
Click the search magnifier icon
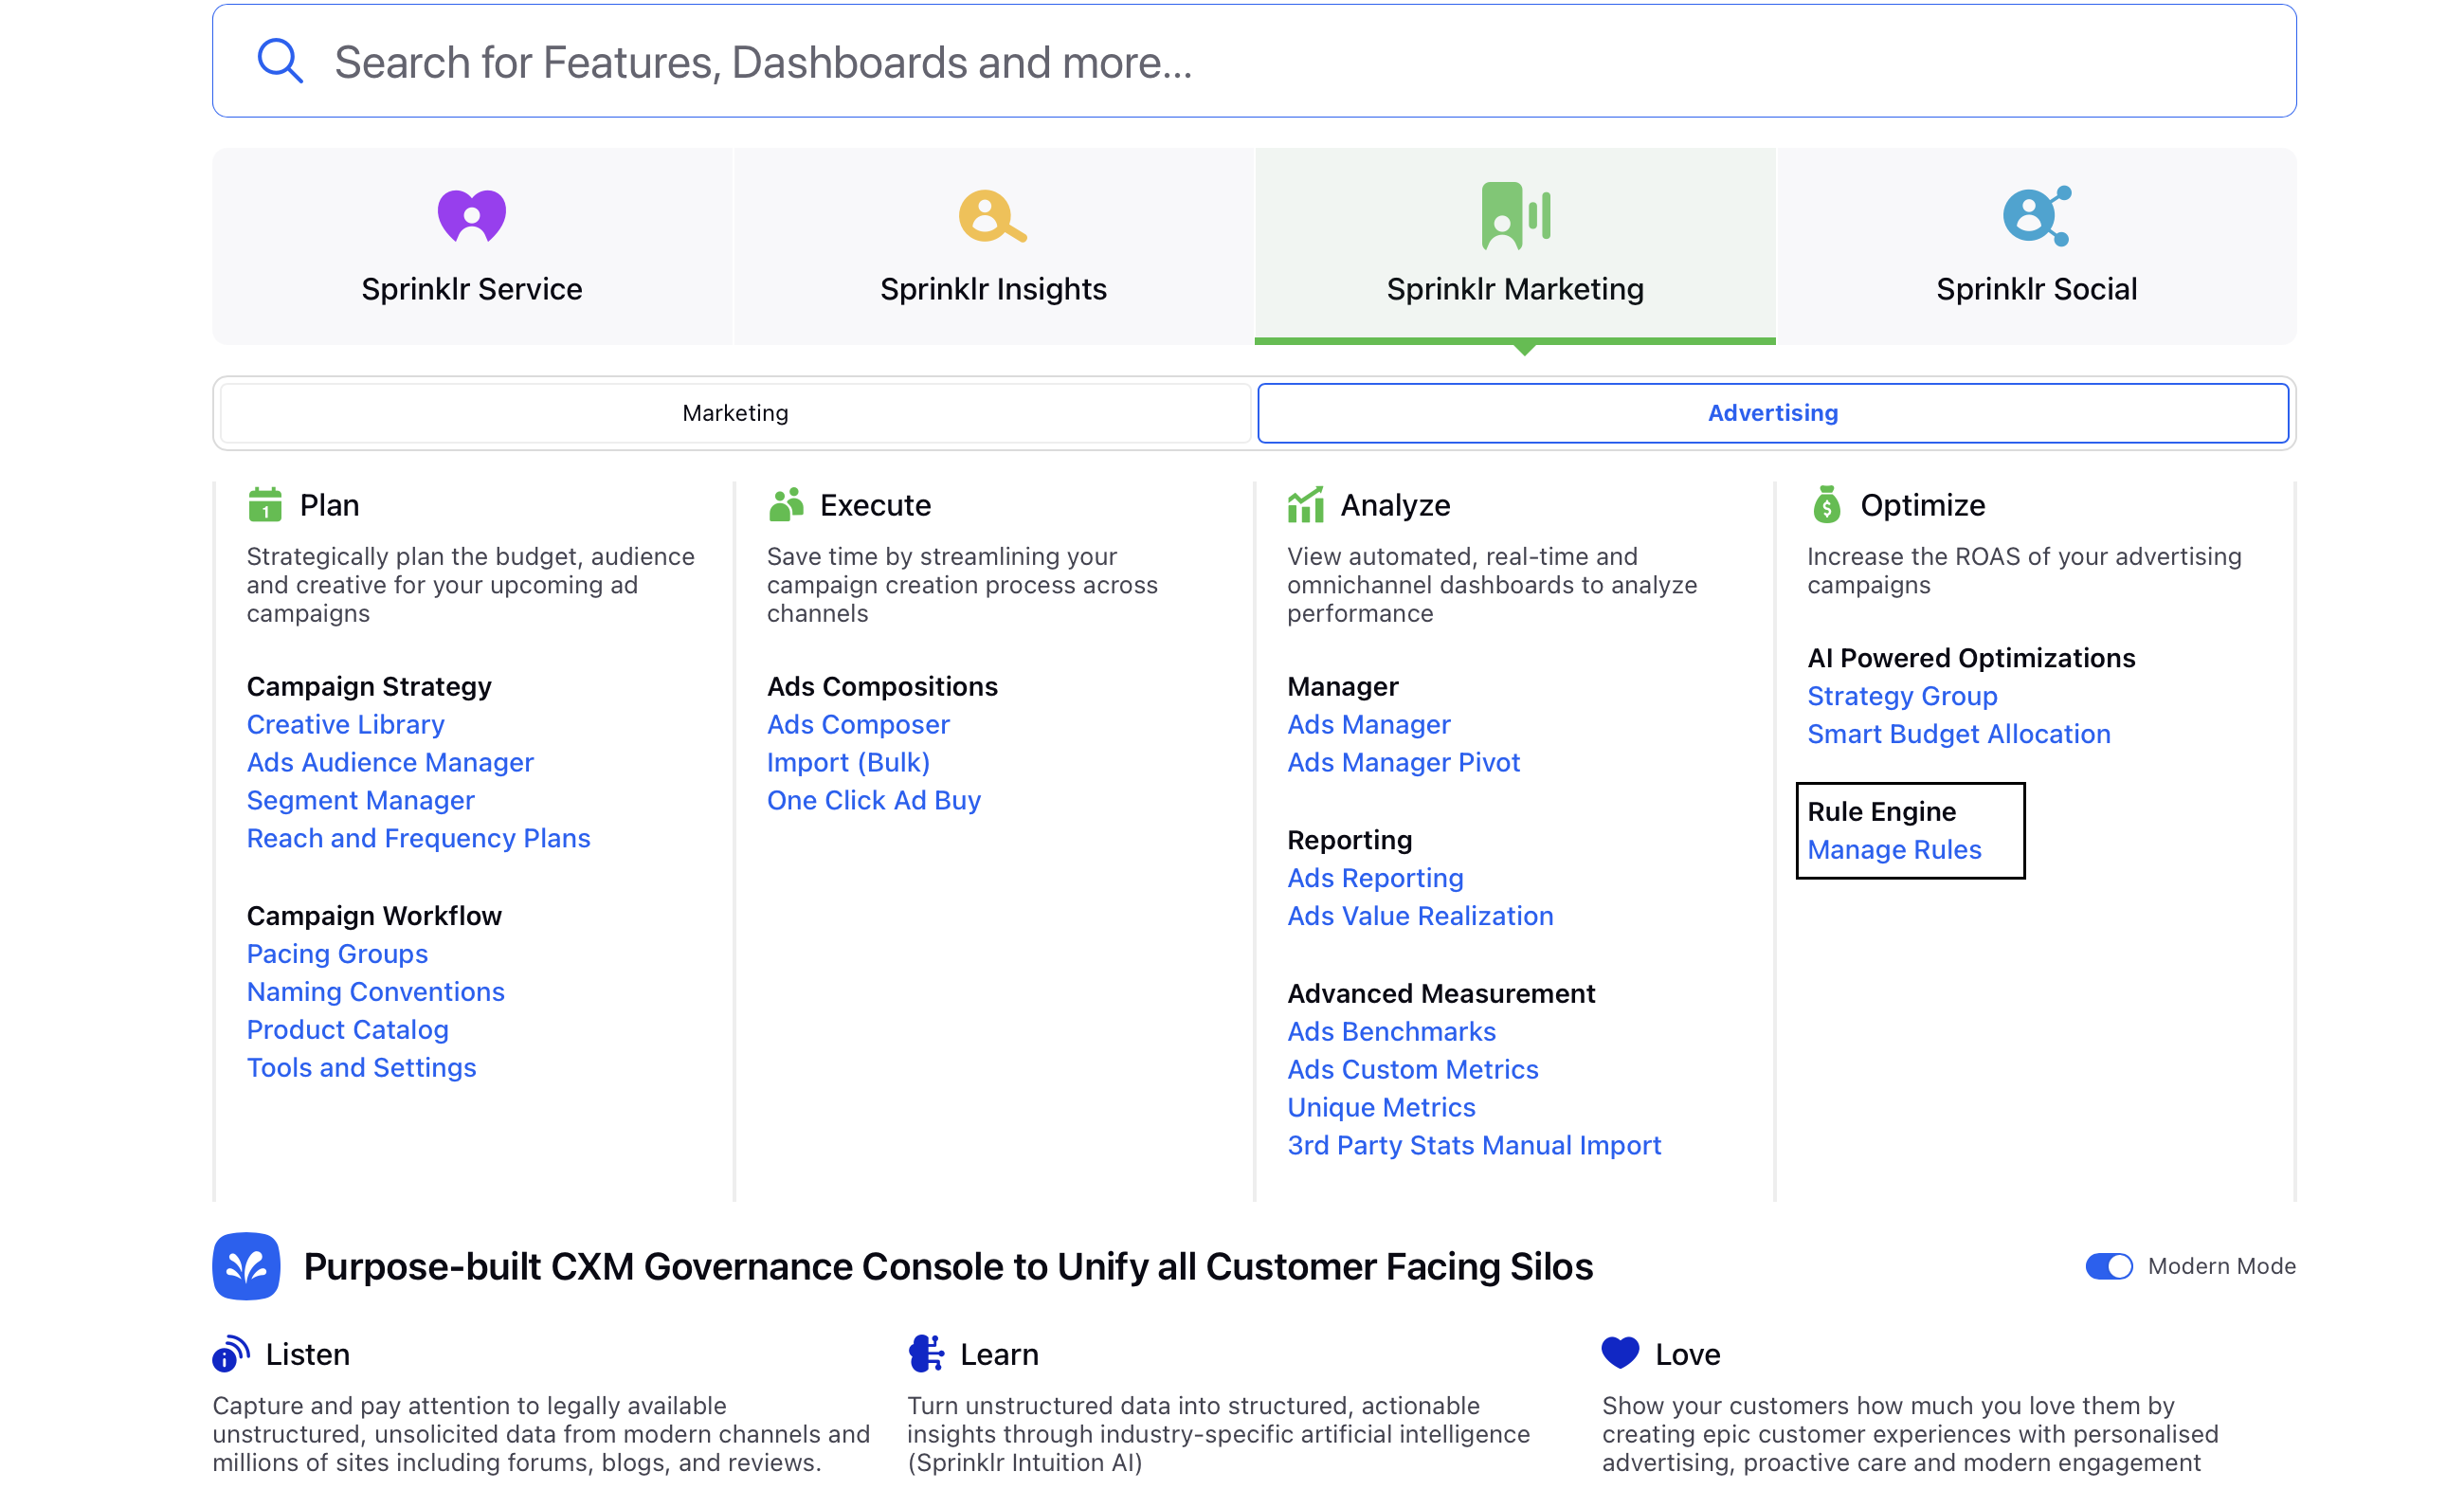[x=279, y=61]
